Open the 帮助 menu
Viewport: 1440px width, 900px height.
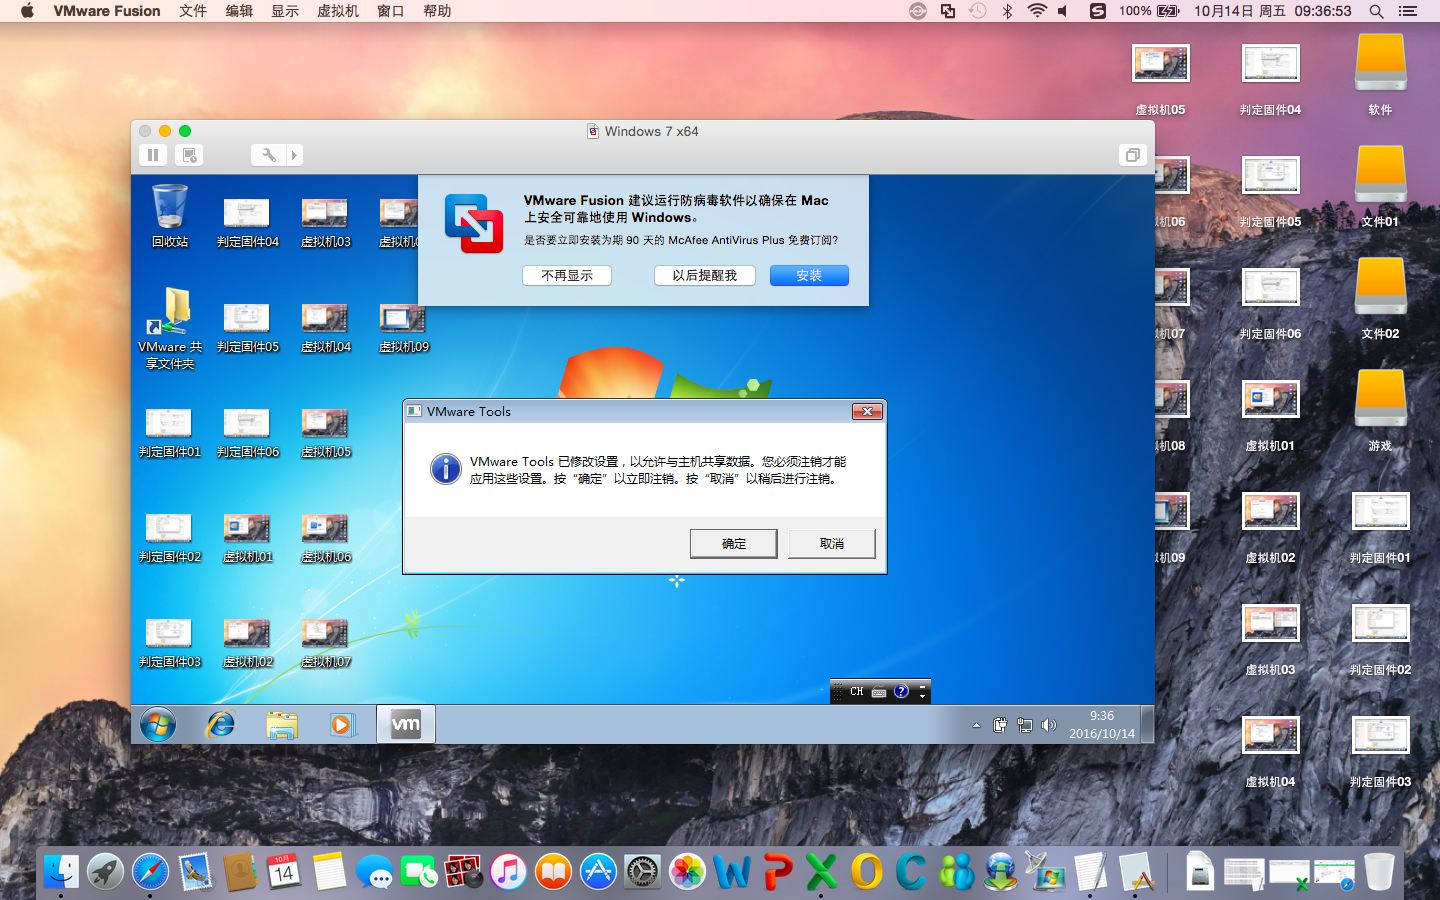coord(437,11)
